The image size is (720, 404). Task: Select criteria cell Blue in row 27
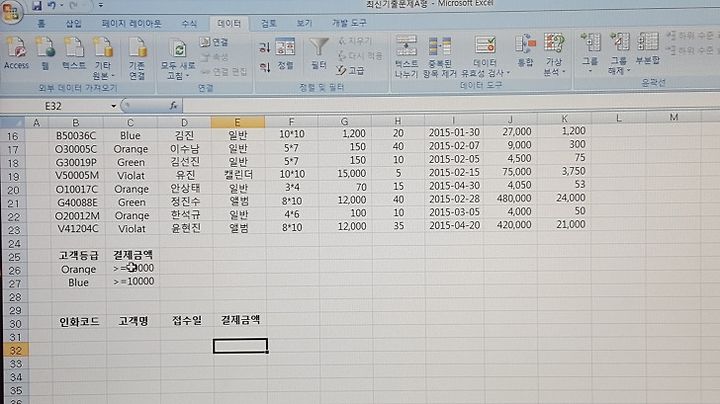click(x=79, y=283)
